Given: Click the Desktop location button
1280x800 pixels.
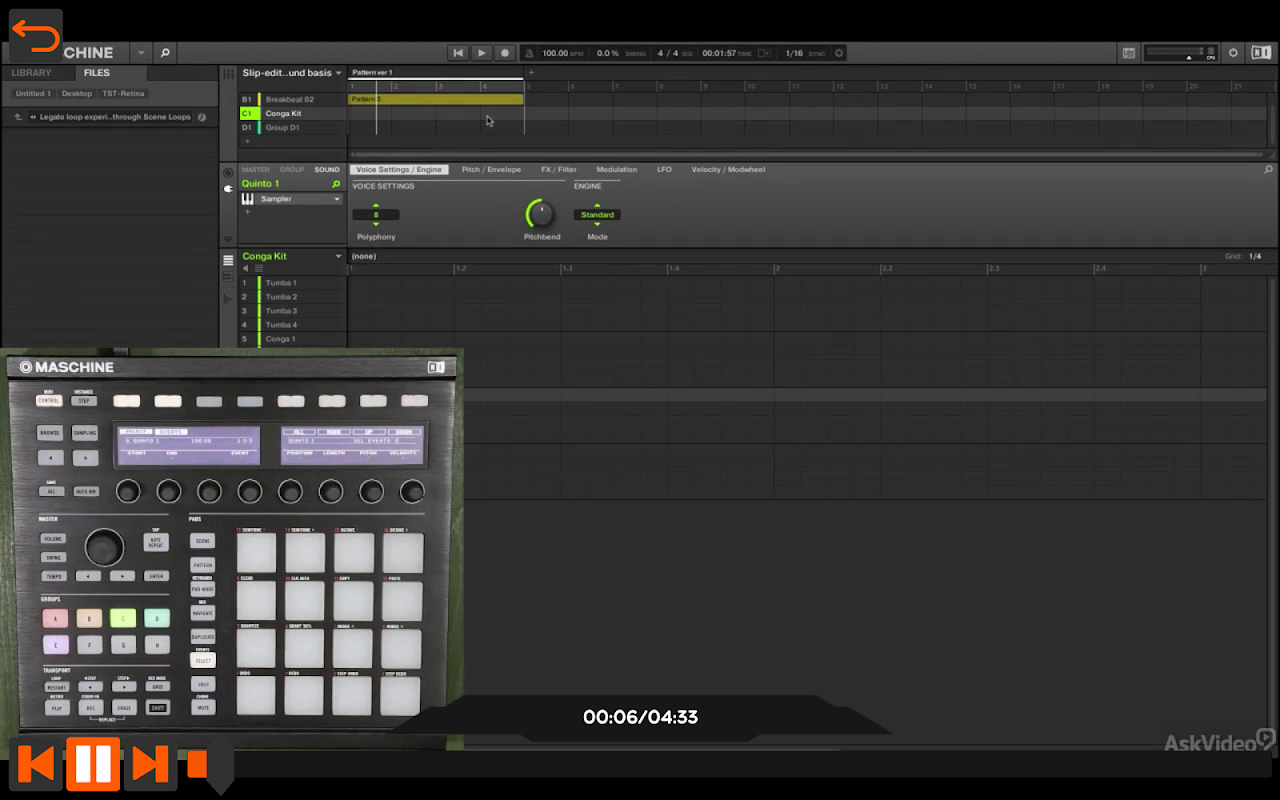Looking at the screenshot, I should coord(76,94).
